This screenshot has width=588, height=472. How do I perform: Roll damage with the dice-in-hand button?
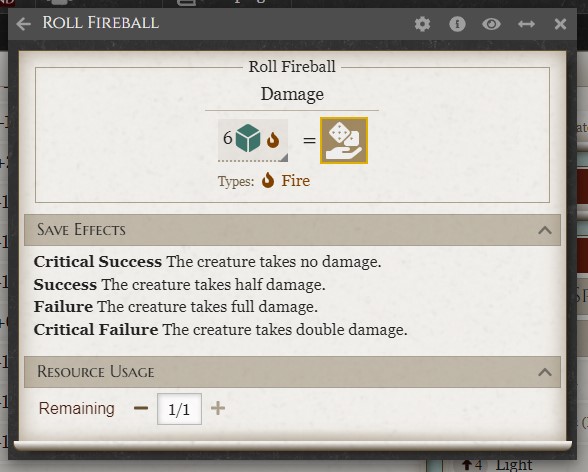pyautogui.click(x=344, y=140)
